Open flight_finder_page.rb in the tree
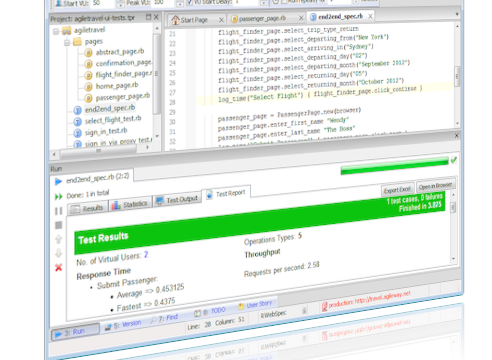The height and width of the screenshot is (360, 492). point(124,74)
